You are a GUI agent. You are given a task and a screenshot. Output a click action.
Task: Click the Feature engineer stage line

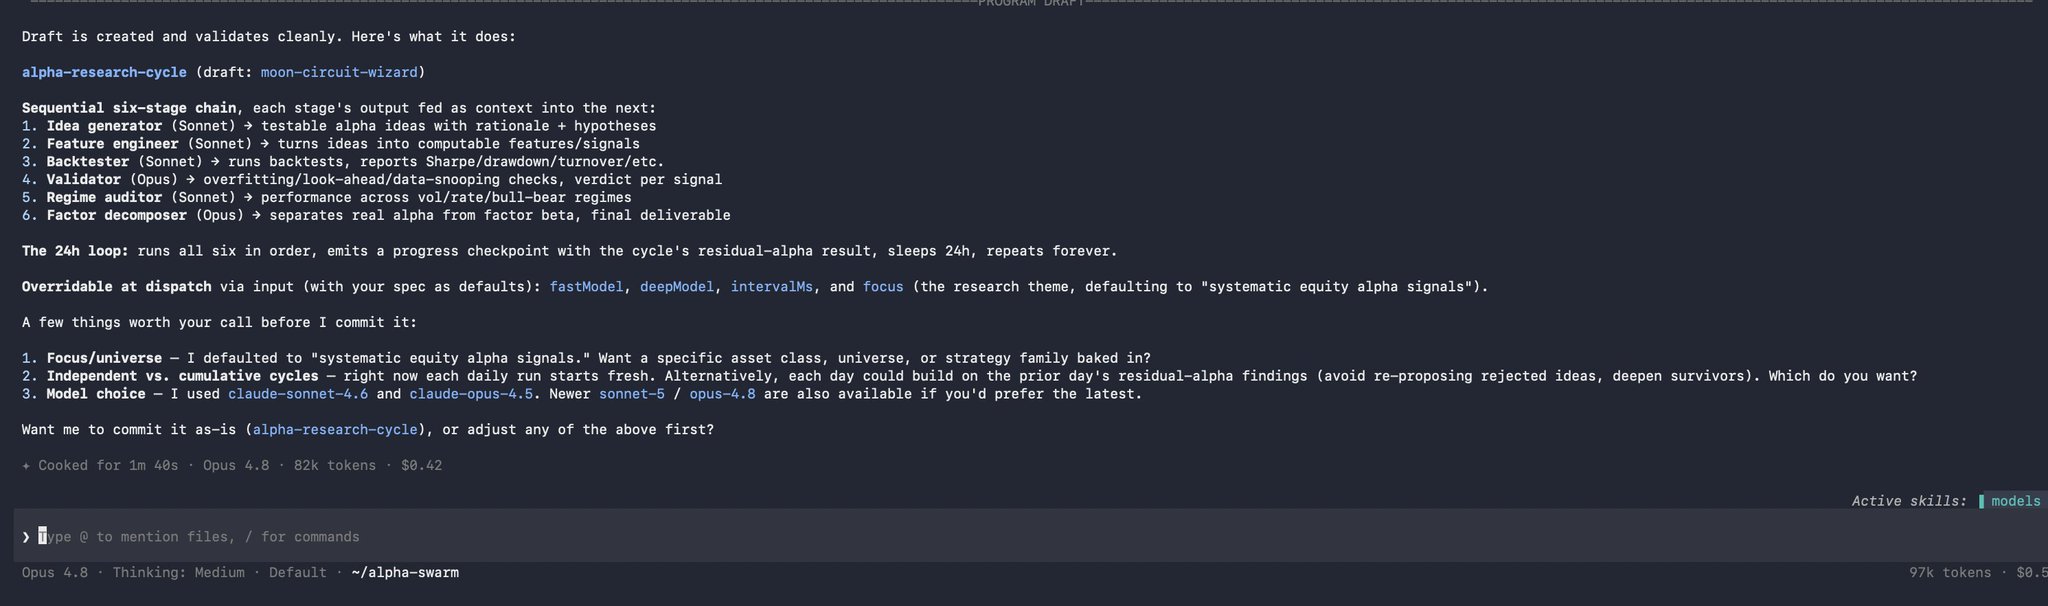tap(331, 144)
